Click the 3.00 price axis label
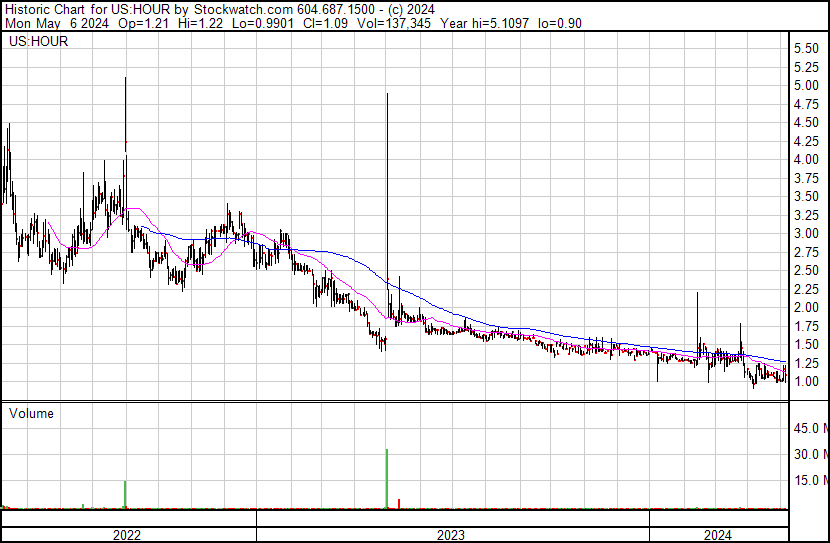This screenshot has height=543, width=830. coord(806,234)
